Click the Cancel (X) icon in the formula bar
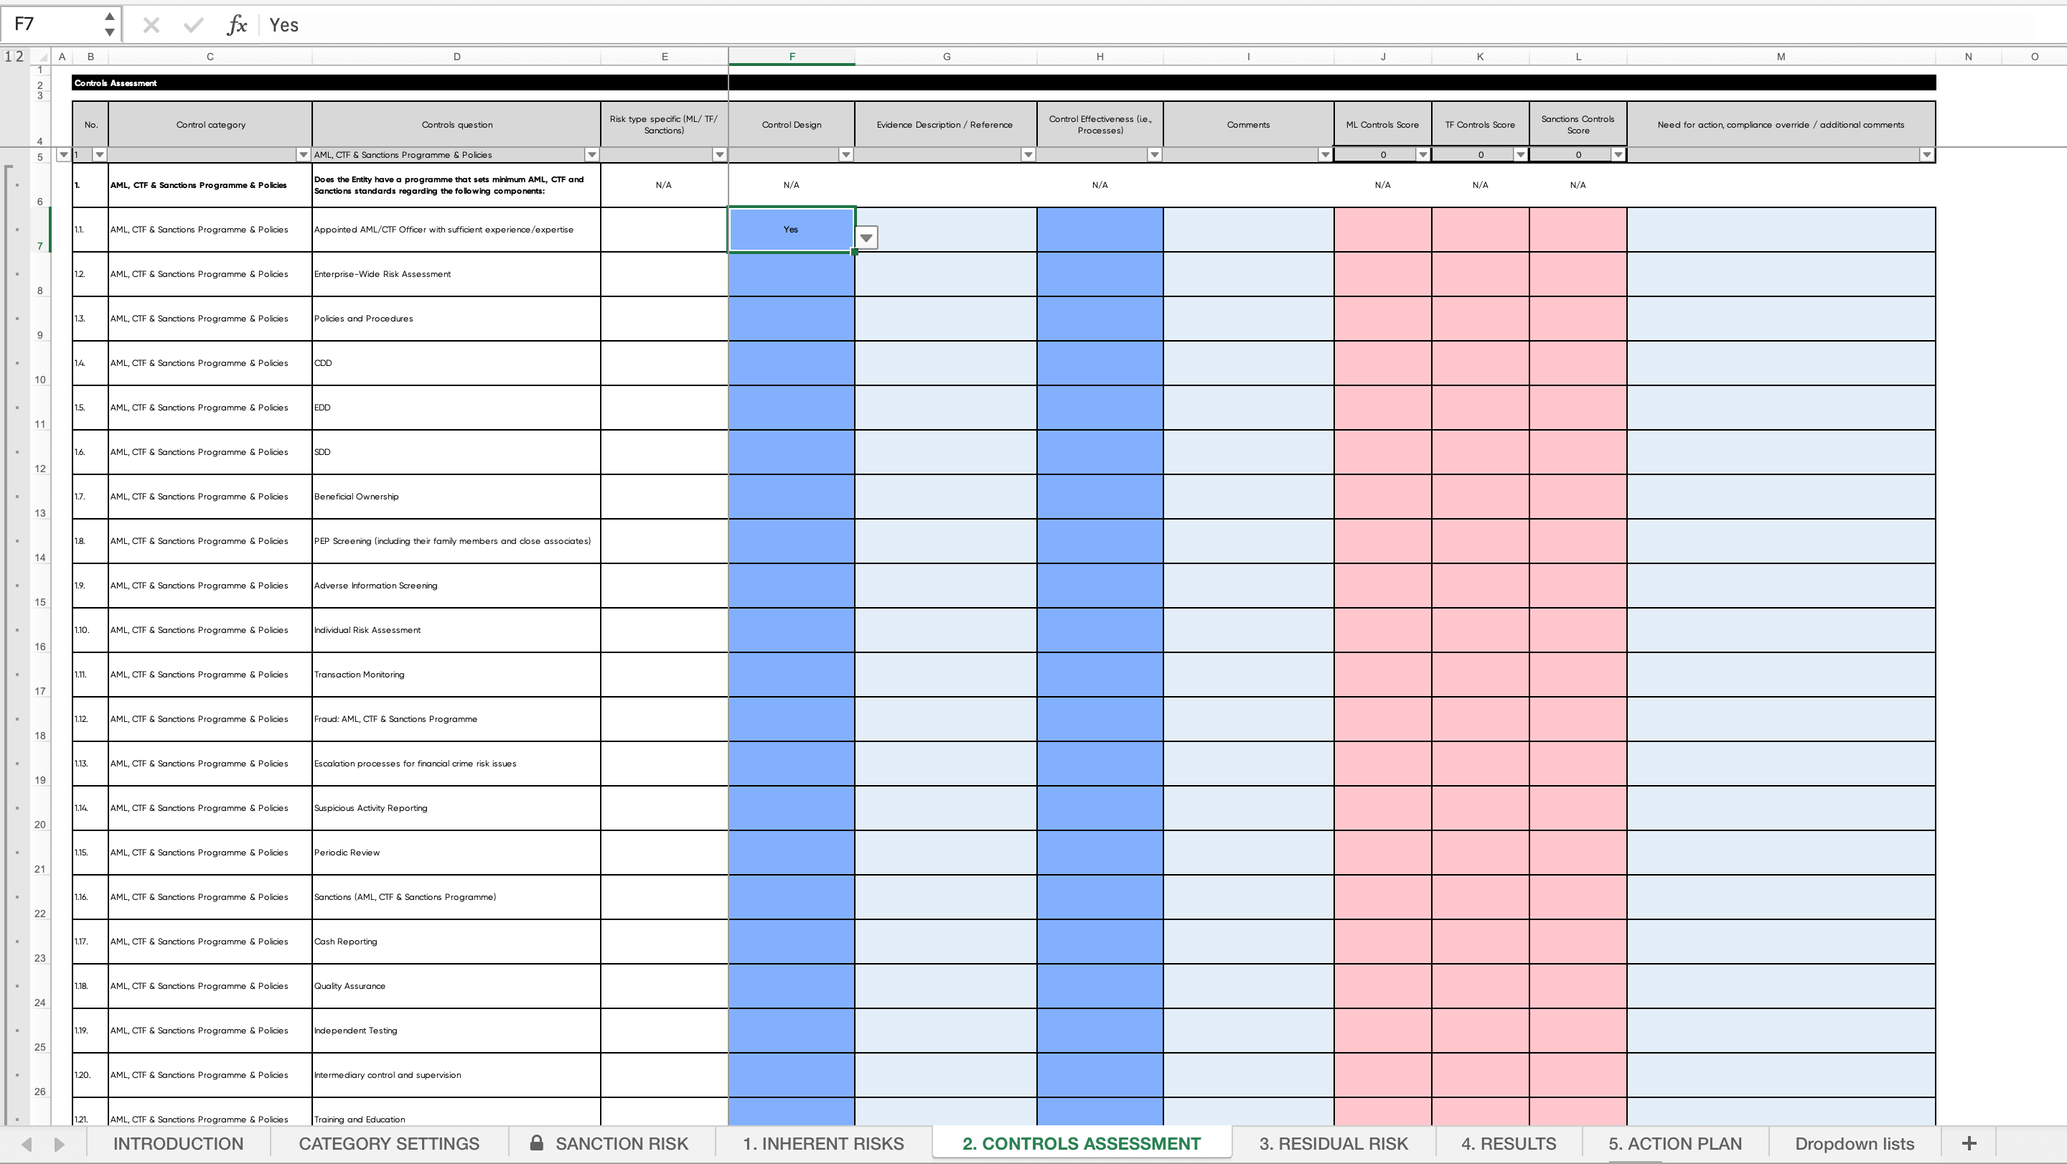2067x1164 pixels. (152, 24)
